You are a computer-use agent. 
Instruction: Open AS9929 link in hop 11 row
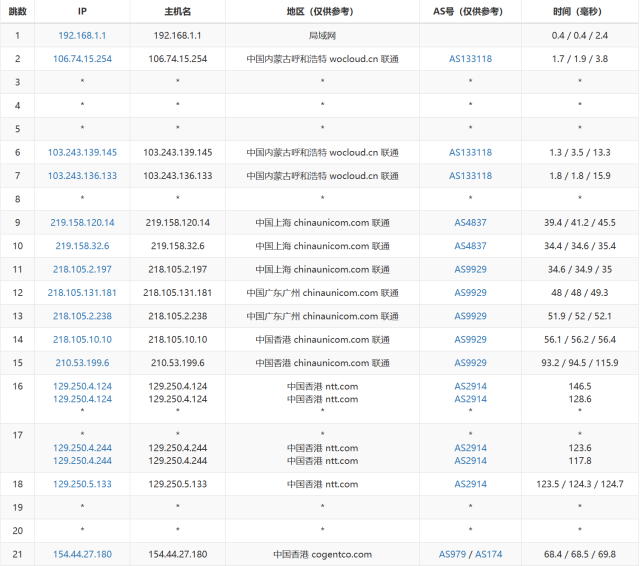470,269
